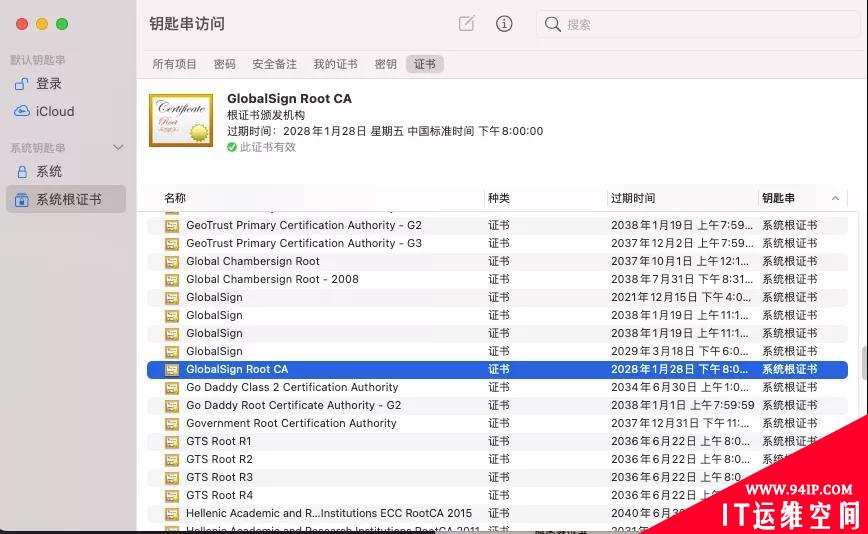Select GeoTrust Primary Certification Authority - G2
Screen dimensions: 868x534
[304, 225]
